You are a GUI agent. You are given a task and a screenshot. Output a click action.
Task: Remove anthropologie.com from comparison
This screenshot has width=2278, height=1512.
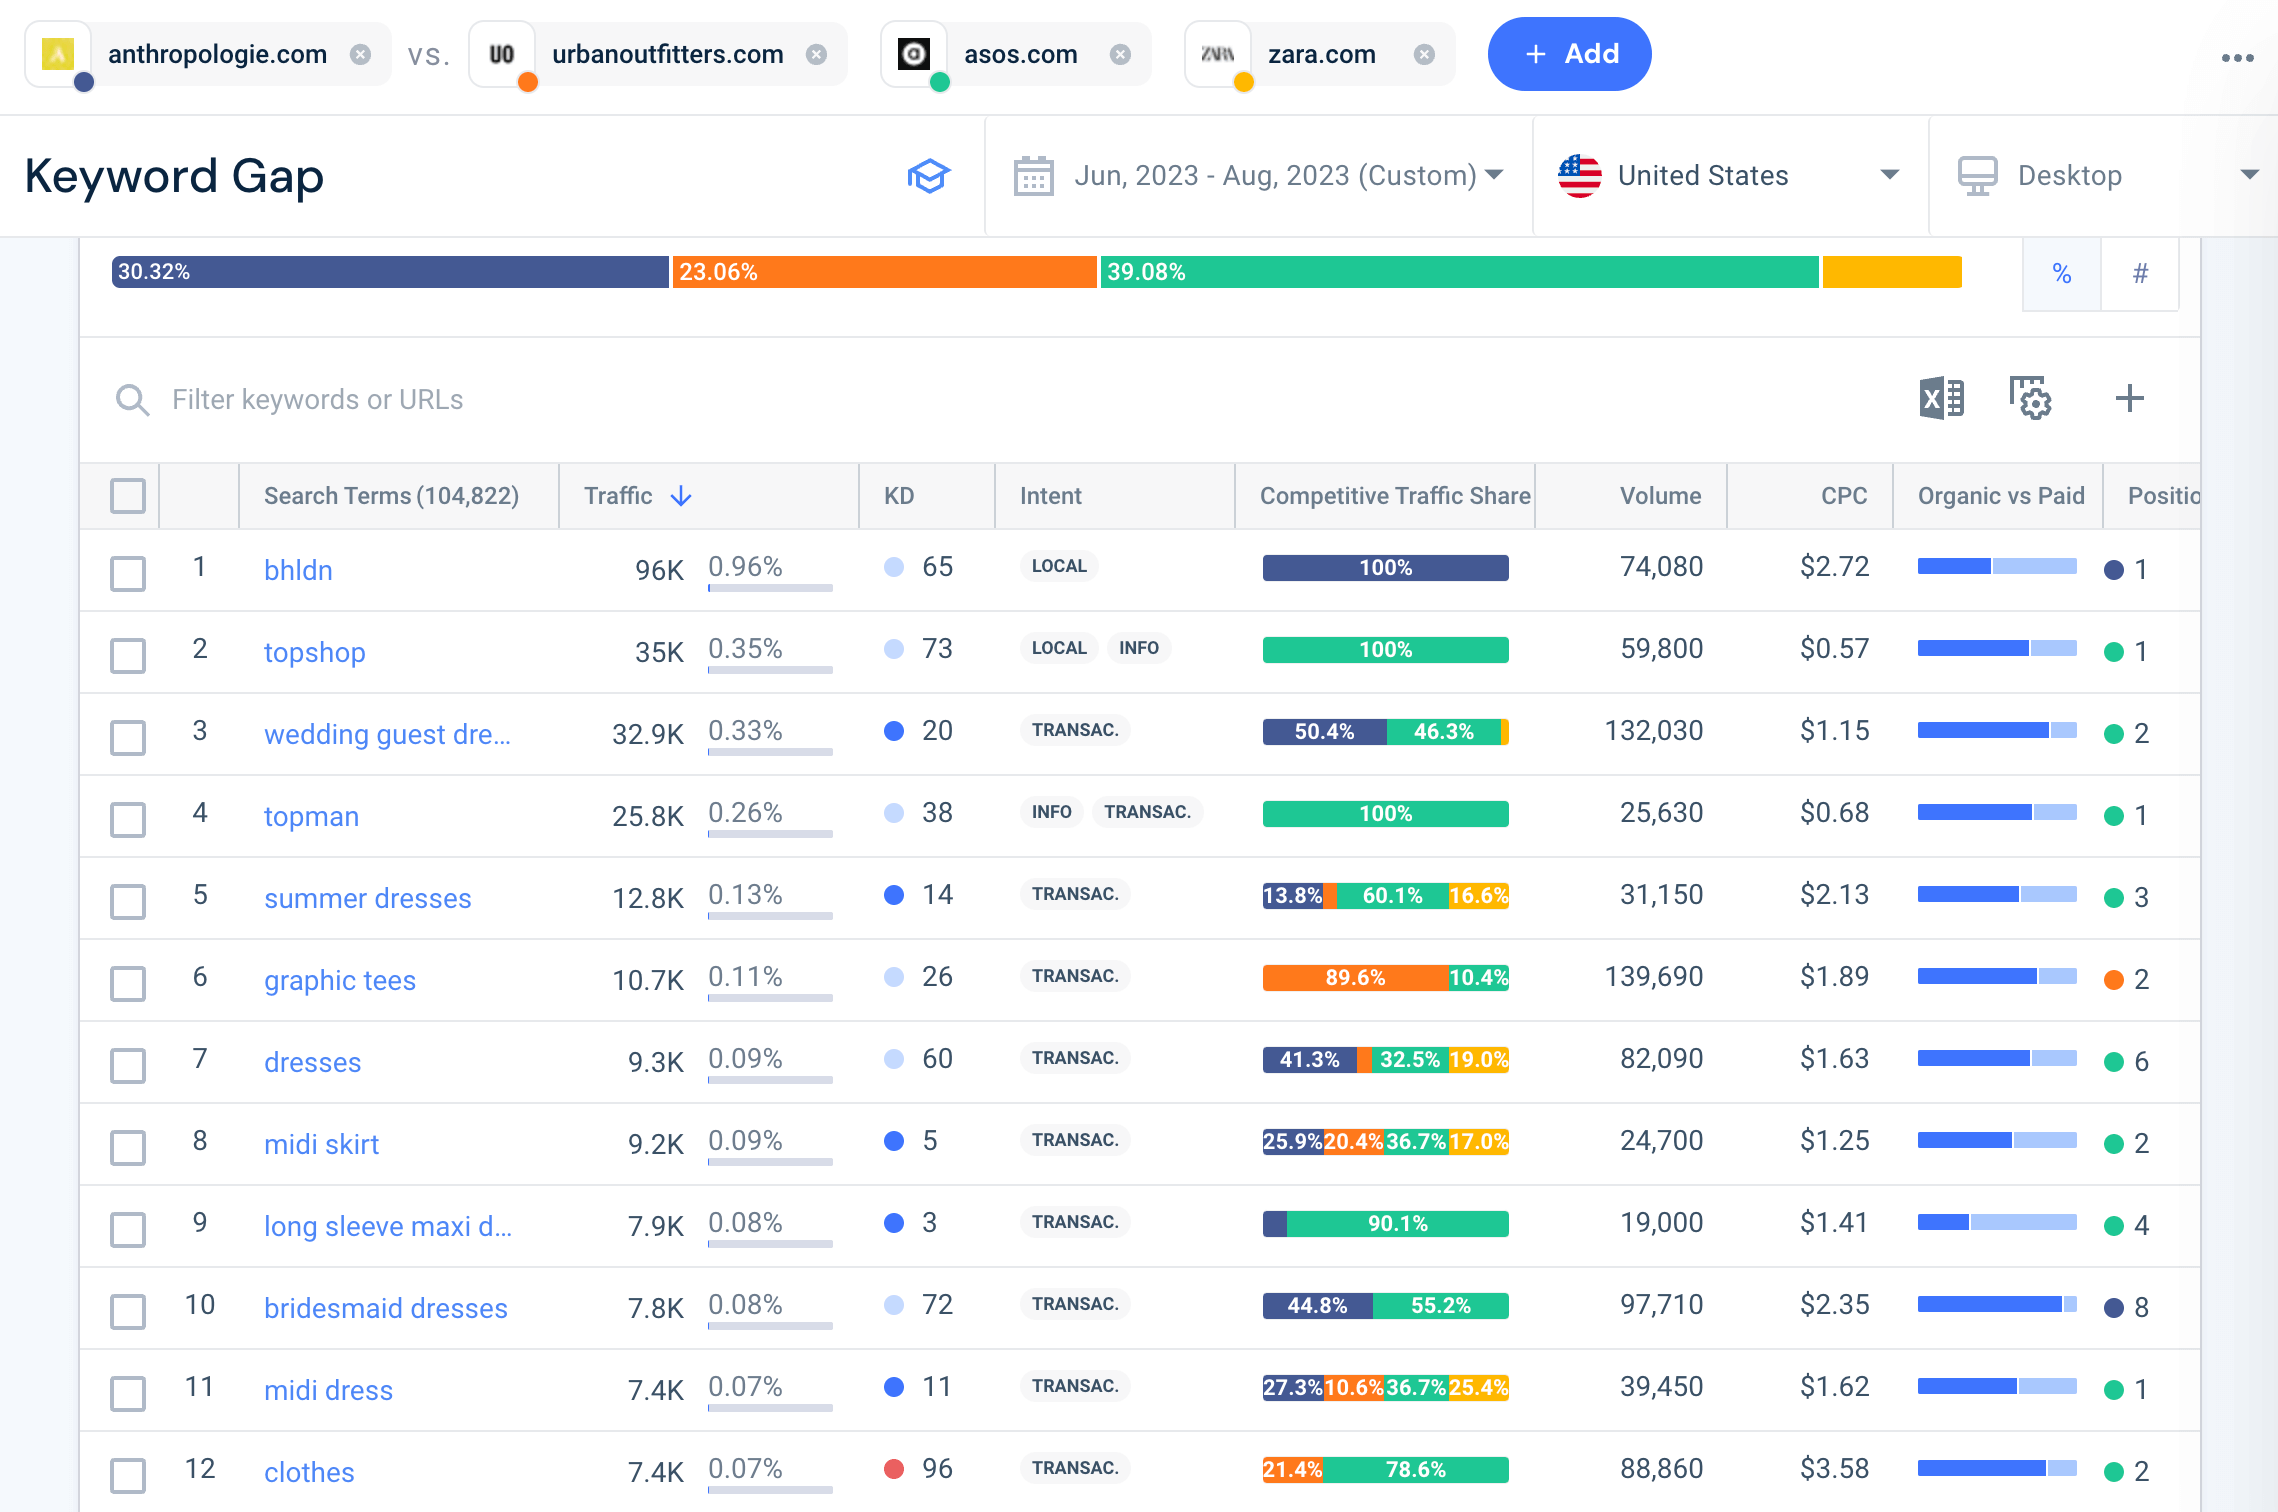point(360,54)
